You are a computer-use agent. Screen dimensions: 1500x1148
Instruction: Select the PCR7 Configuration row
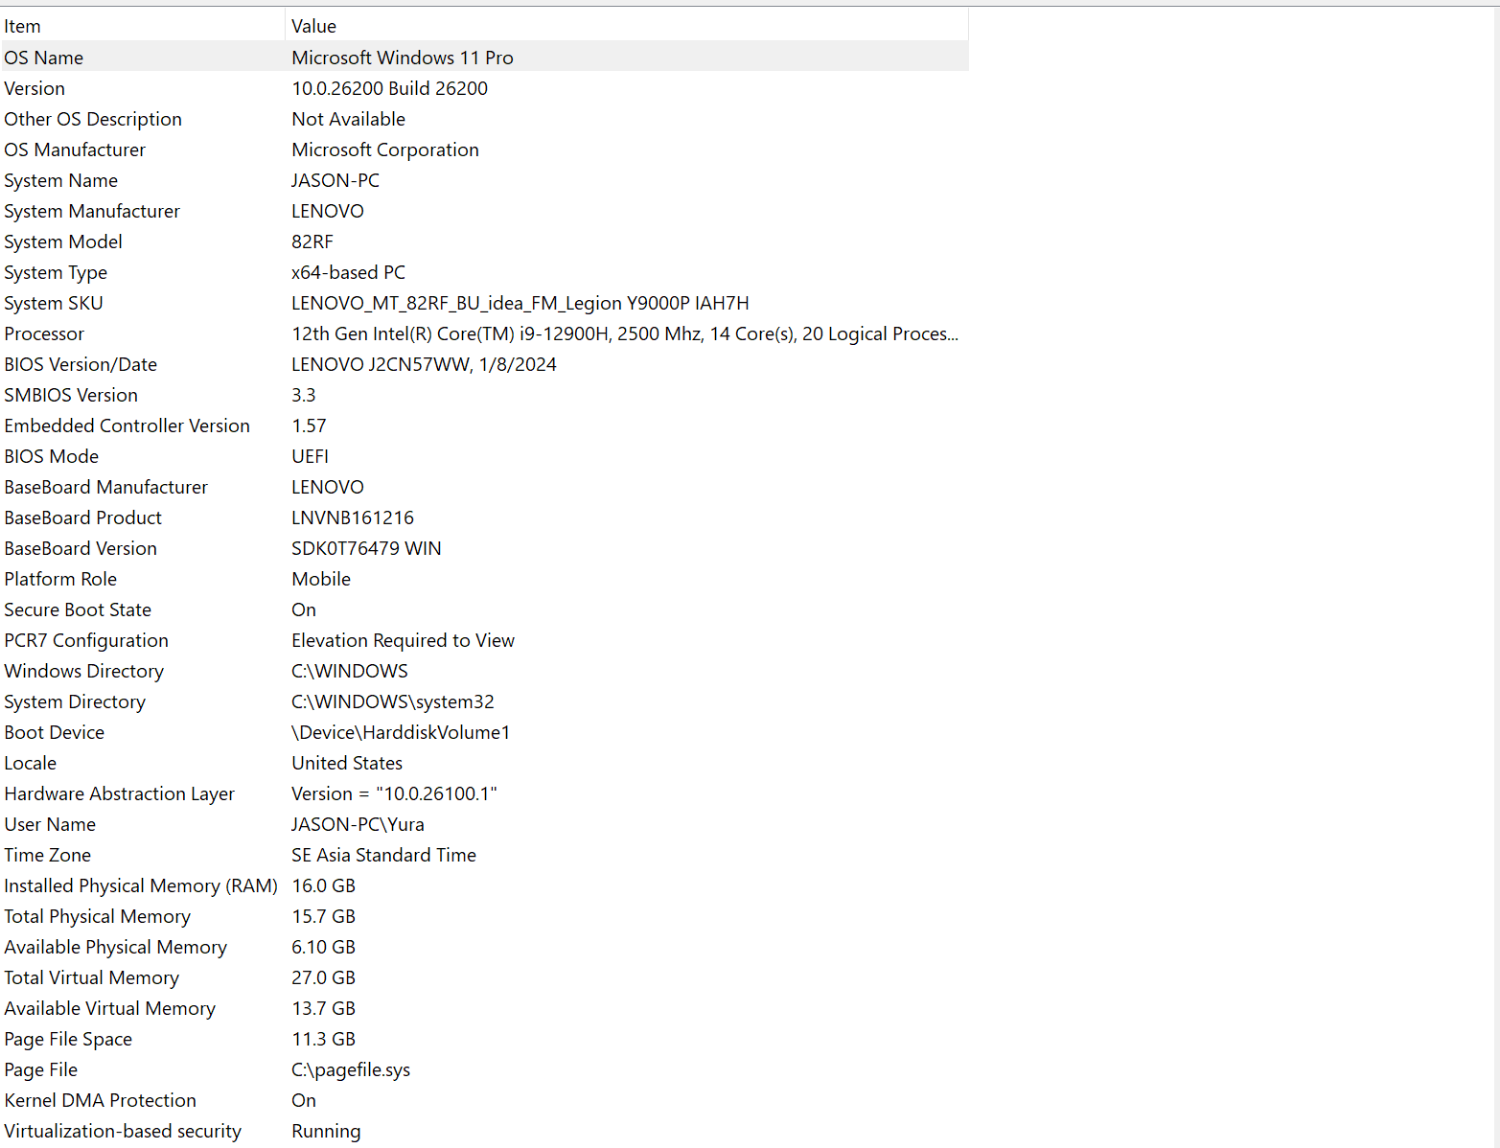tap(86, 641)
